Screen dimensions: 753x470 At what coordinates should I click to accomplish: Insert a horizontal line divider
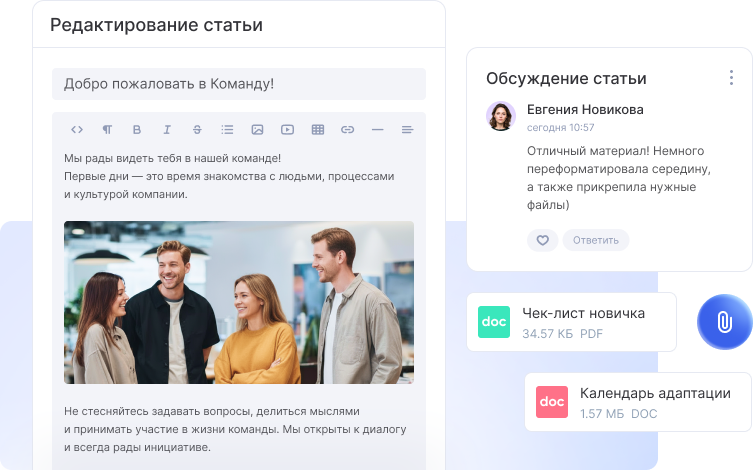(x=377, y=130)
